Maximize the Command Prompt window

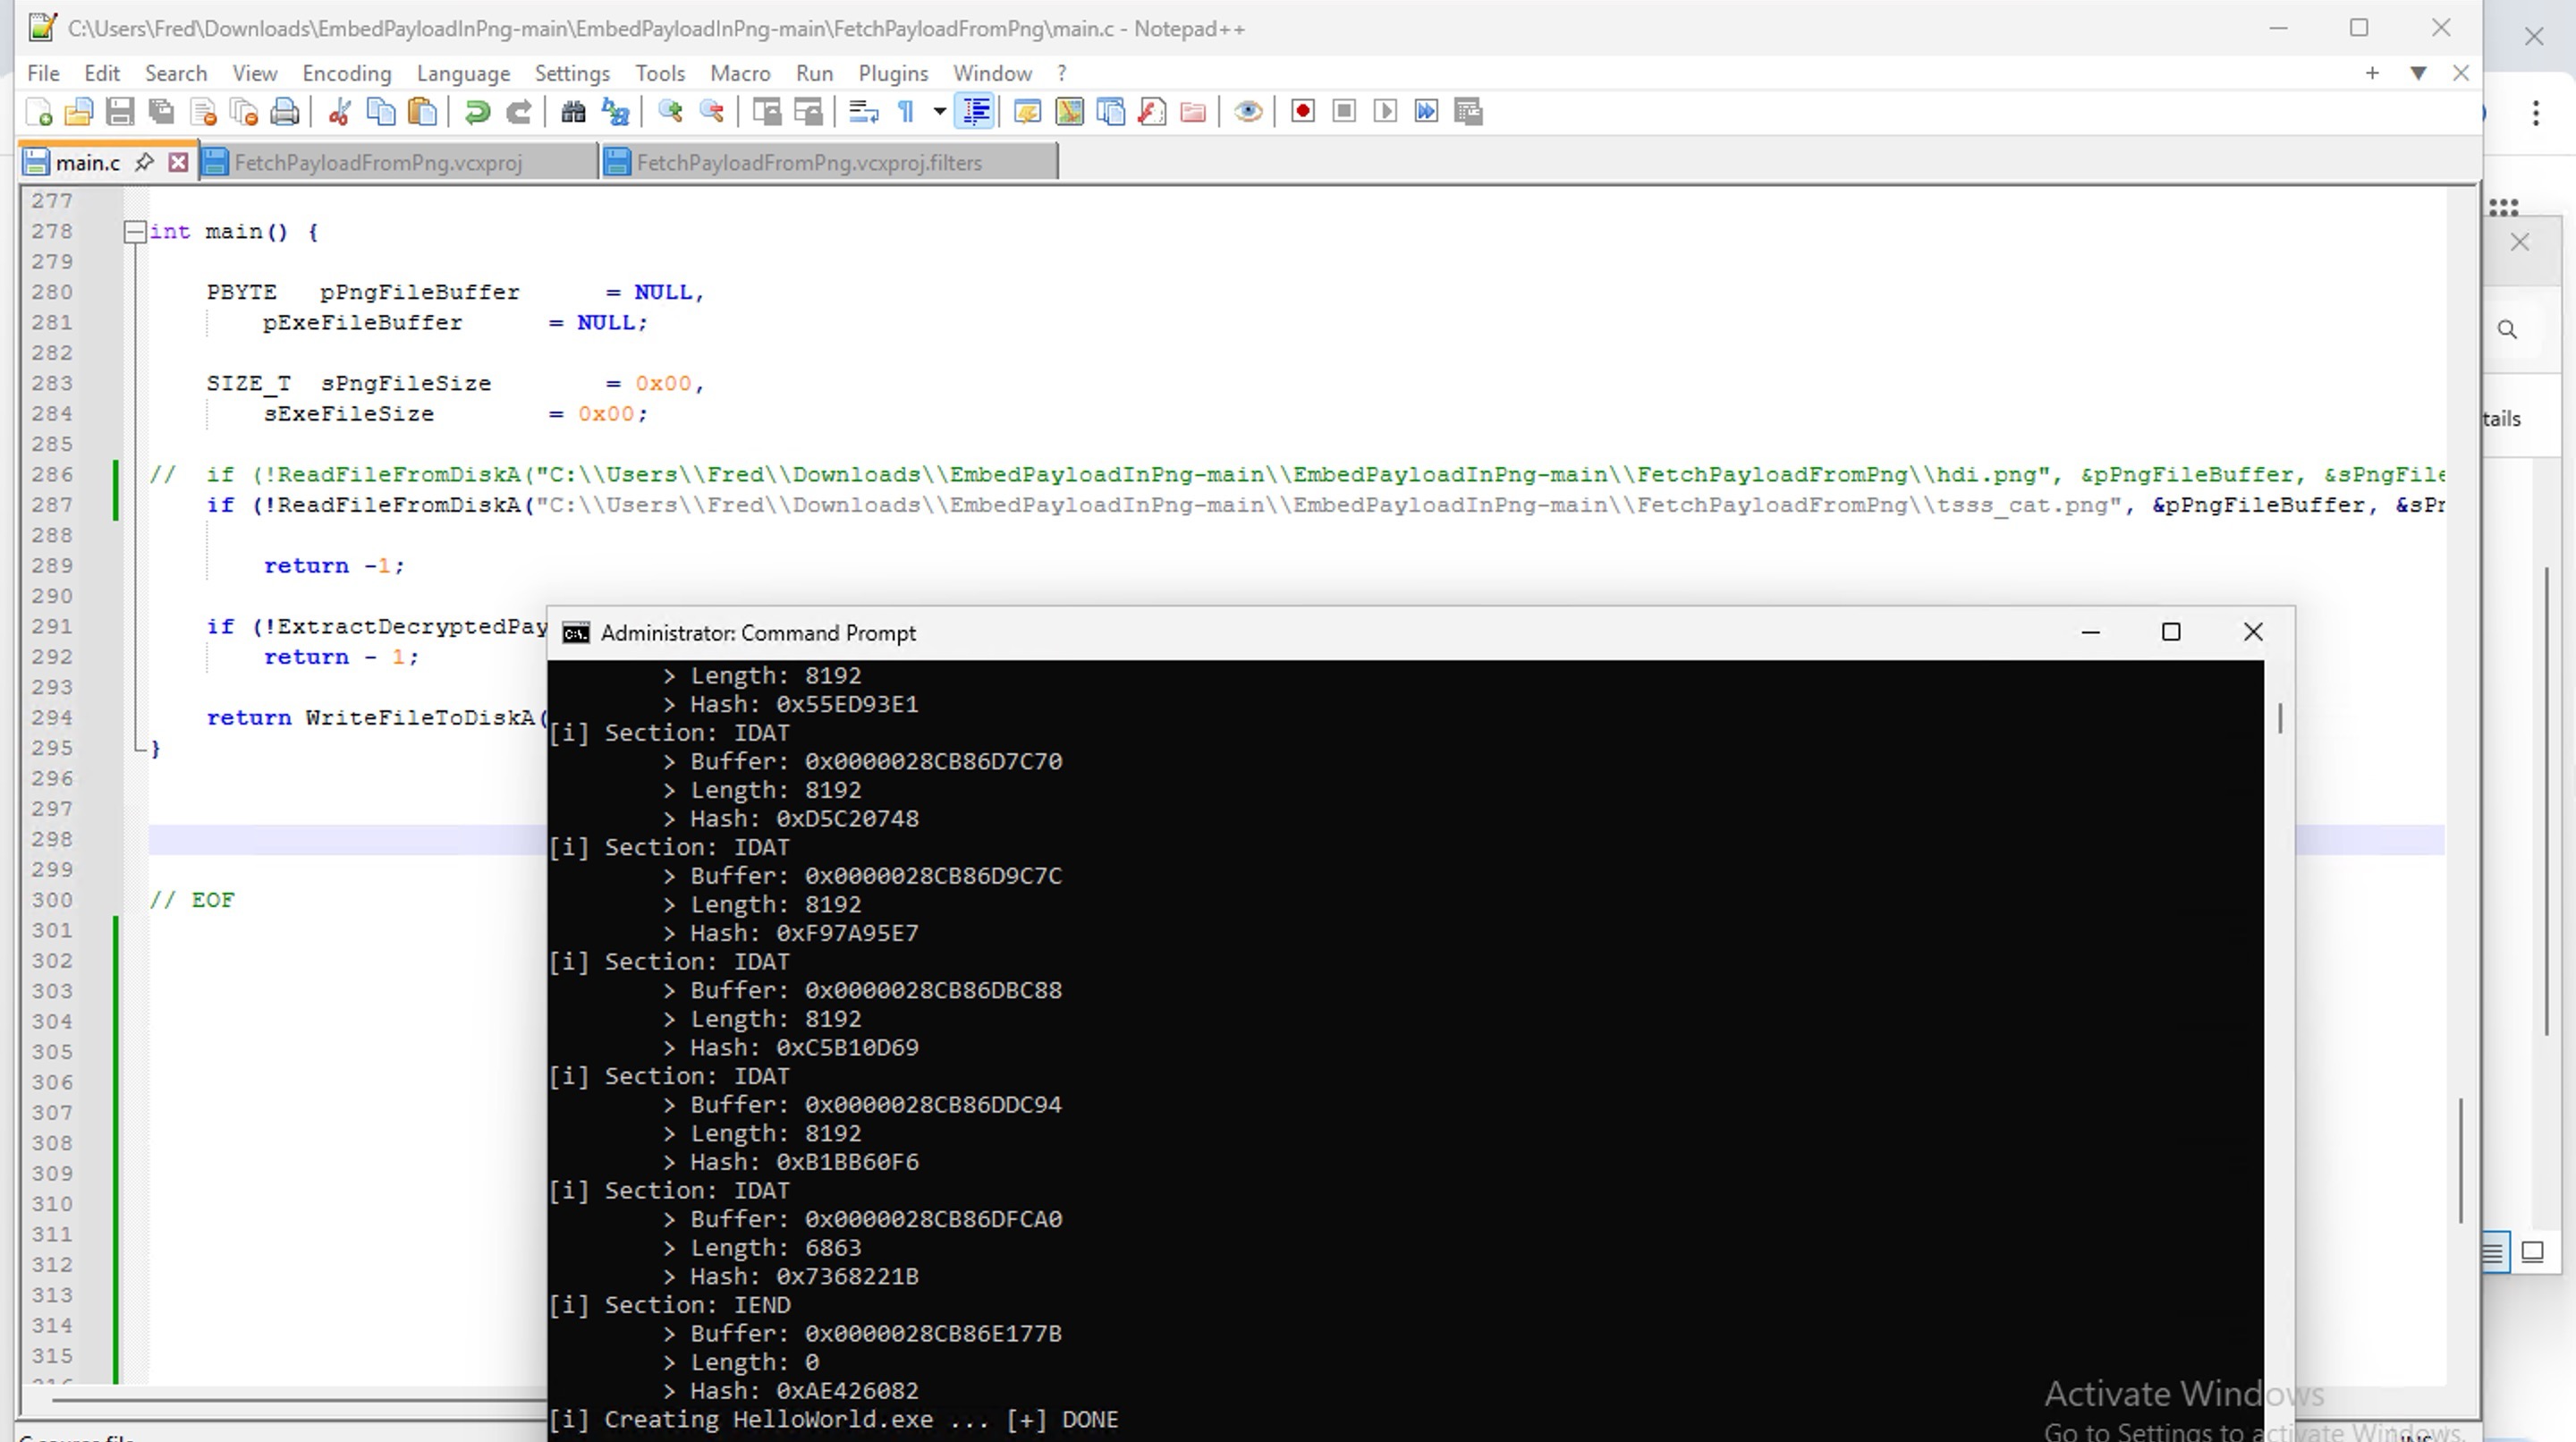pos(2171,632)
